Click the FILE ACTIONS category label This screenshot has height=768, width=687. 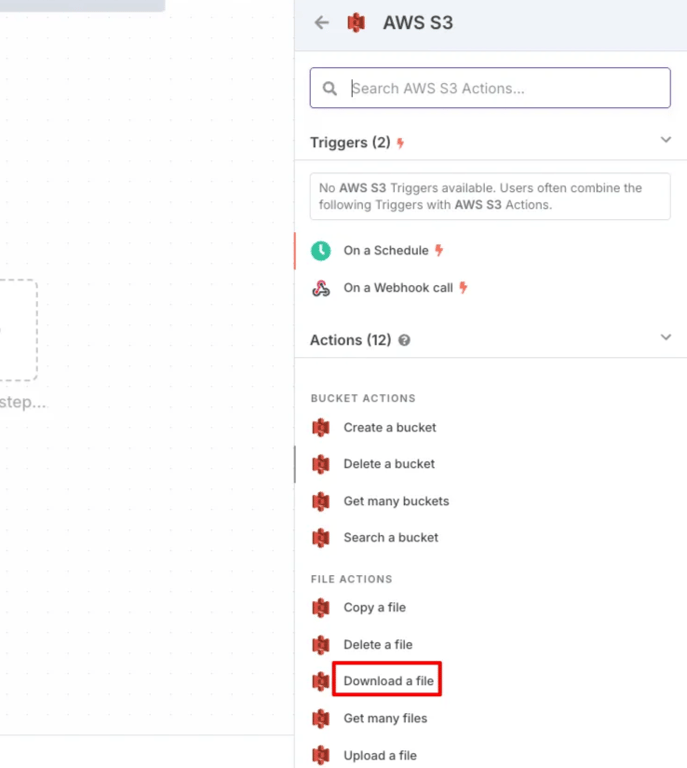coord(352,579)
